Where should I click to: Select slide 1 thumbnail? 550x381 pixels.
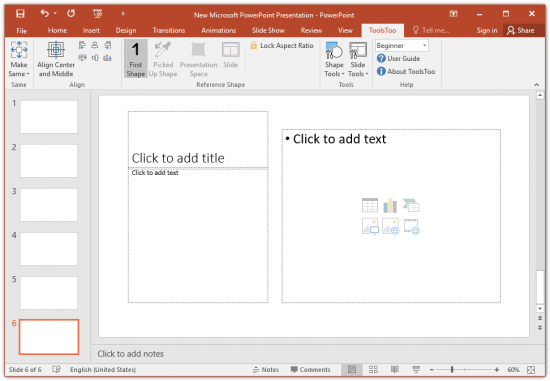click(49, 117)
